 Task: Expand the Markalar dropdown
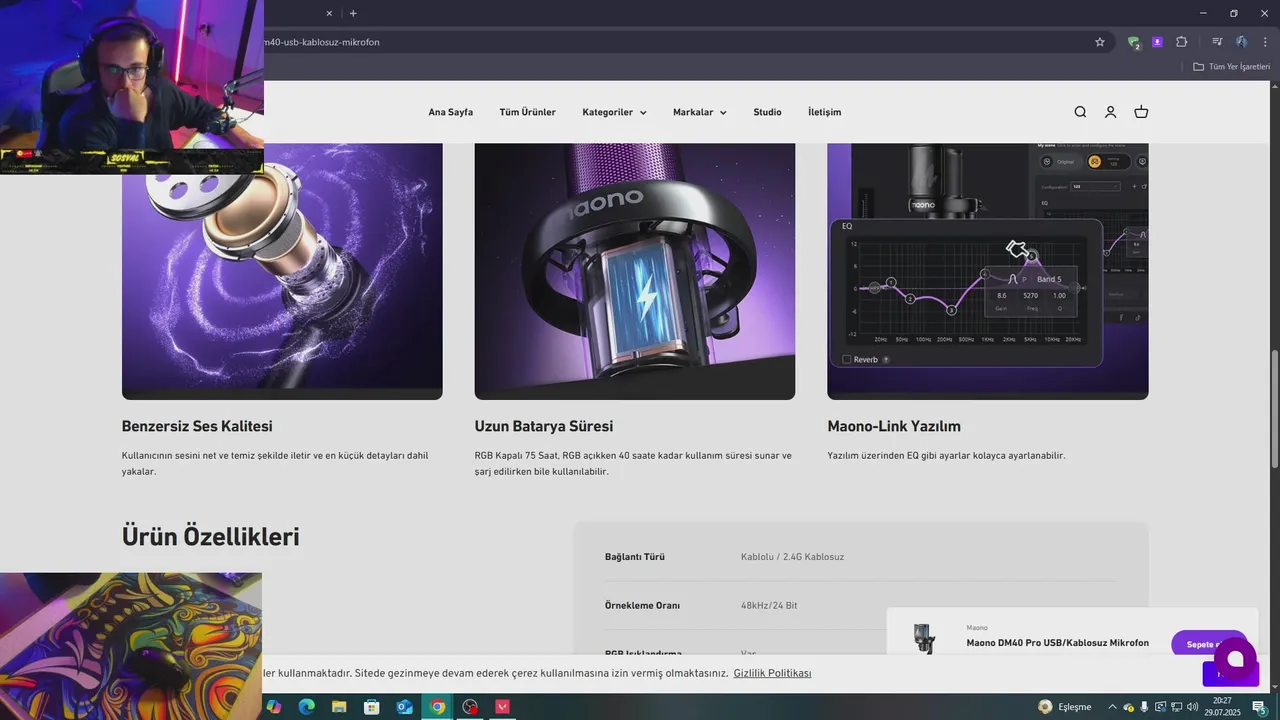[x=700, y=112]
